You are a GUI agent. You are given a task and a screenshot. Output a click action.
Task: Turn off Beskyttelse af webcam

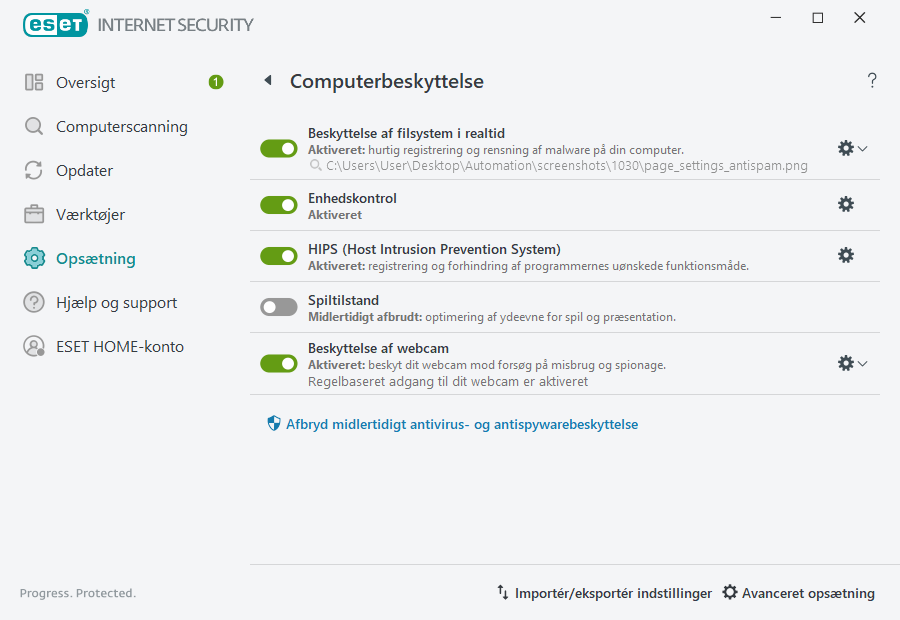[x=278, y=363]
